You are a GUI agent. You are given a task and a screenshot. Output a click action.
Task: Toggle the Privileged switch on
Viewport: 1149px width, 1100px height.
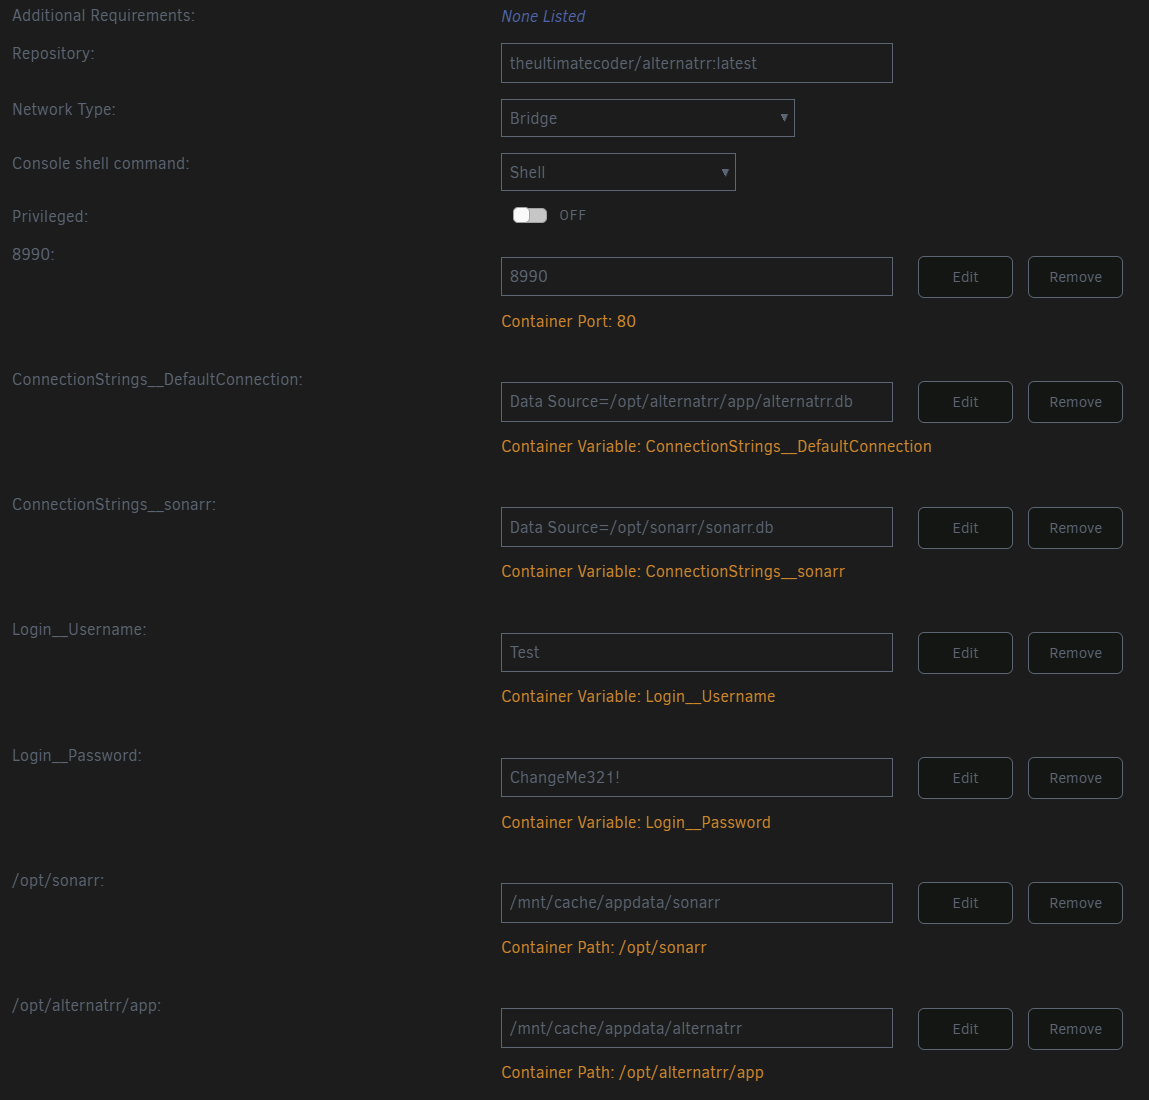530,215
